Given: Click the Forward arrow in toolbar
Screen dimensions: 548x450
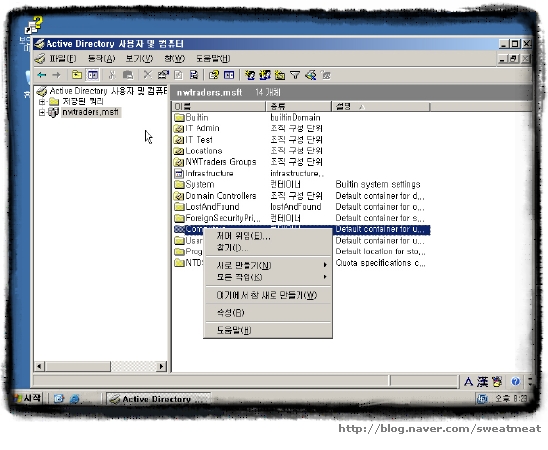Looking at the screenshot, I should pyautogui.click(x=56, y=75).
